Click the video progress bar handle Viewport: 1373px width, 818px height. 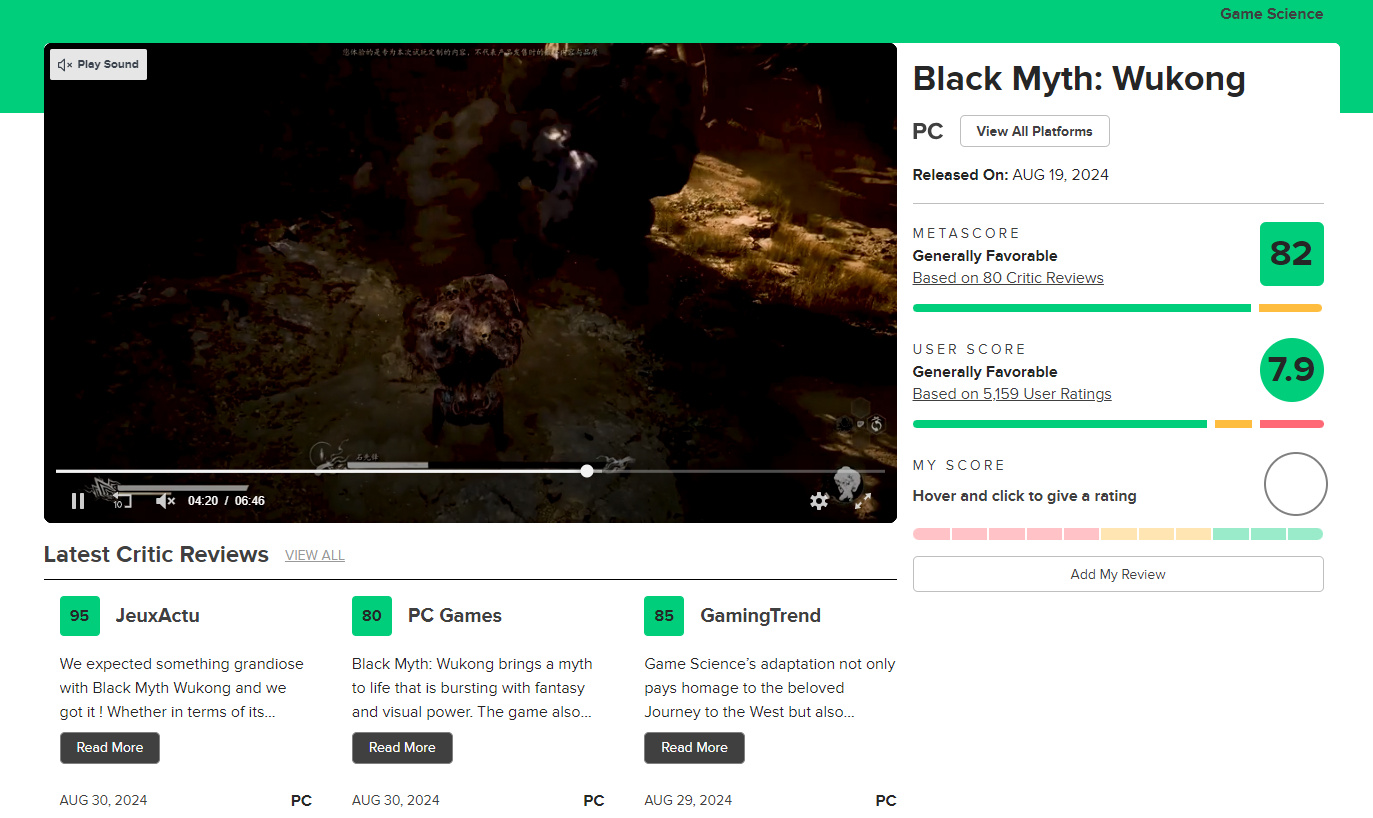[587, 471]
